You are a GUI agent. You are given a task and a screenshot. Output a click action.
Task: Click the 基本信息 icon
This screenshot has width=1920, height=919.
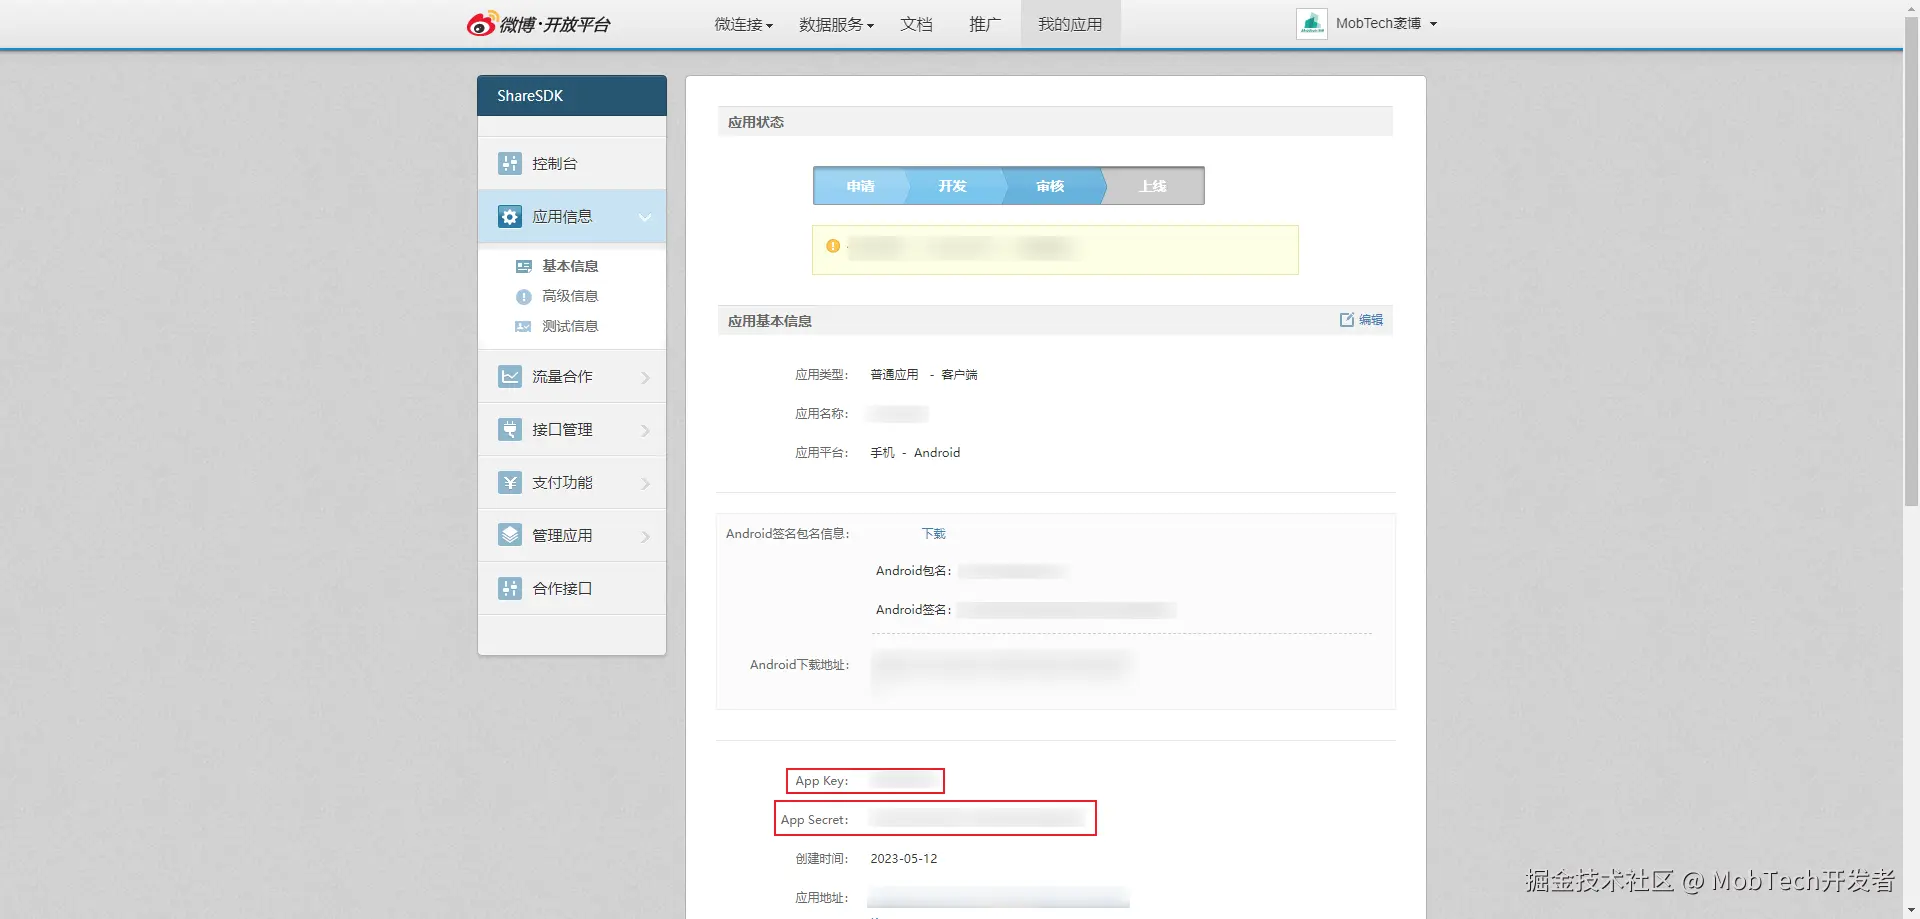point(523,266)
